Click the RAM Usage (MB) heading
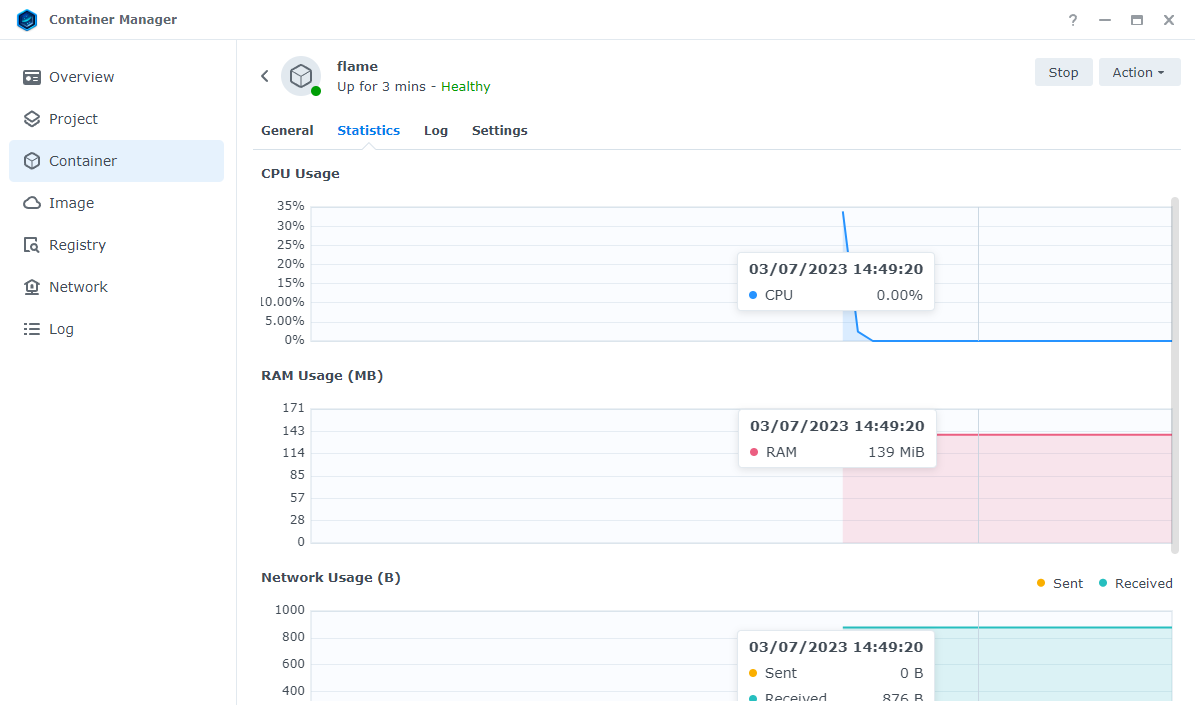This screenshot has width=1195, height=705. [x=322, y=376]
